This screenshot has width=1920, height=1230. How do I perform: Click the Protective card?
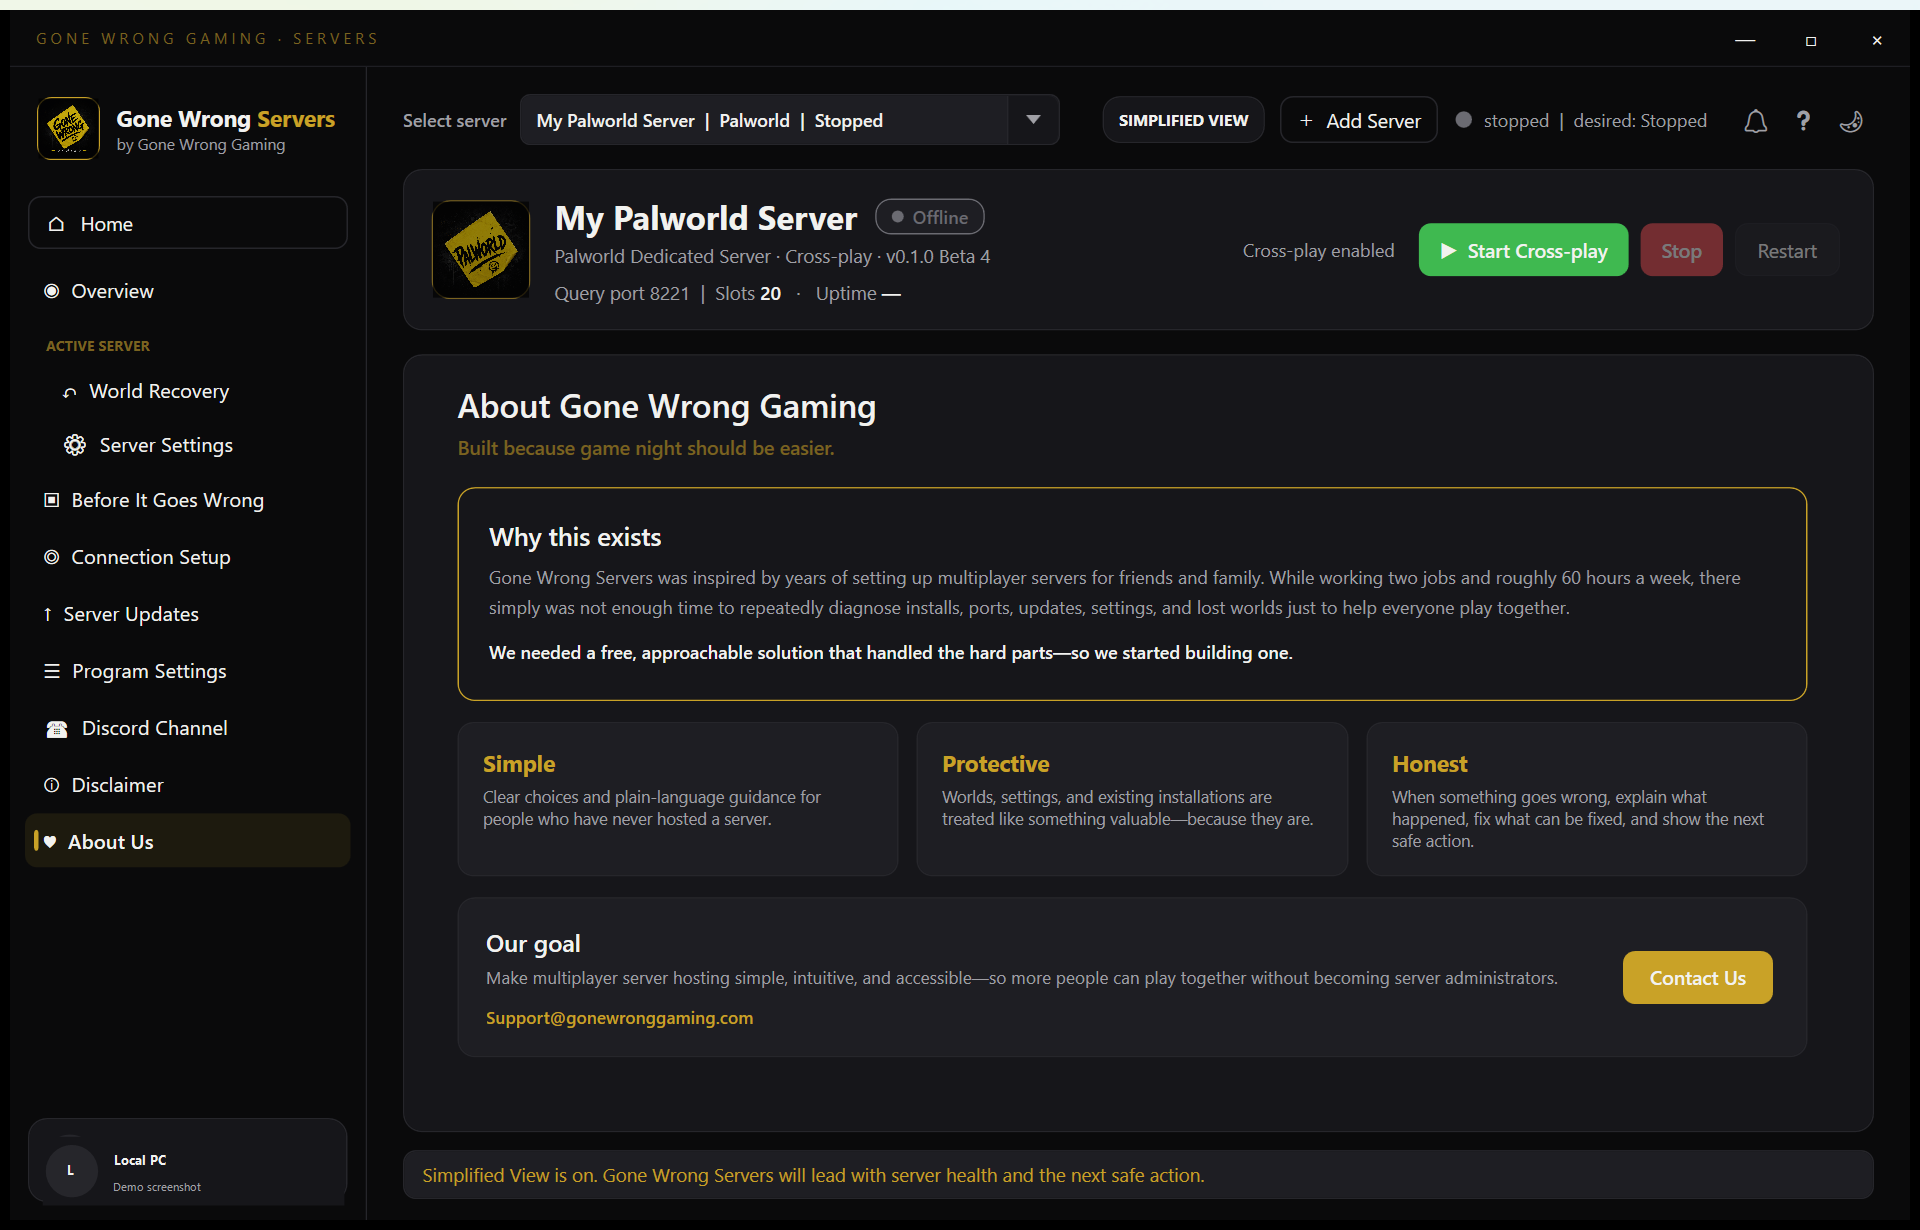pyautogui.click(x=1132, y=799)
